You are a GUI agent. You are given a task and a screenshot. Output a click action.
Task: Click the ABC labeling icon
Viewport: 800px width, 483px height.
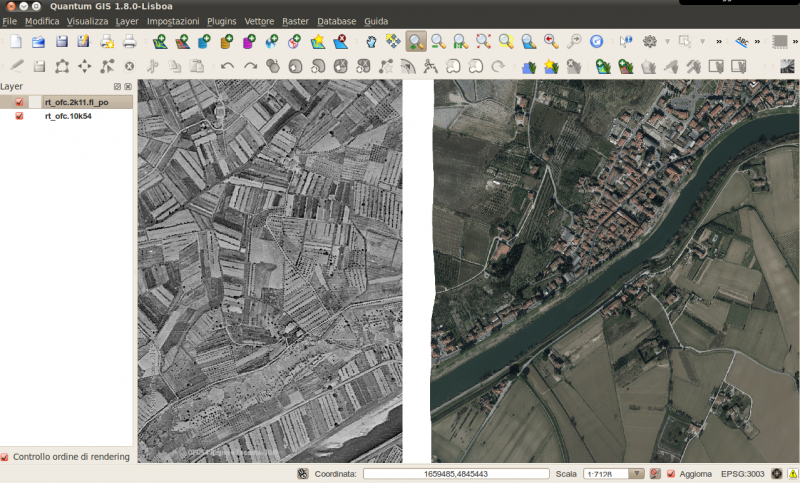pos(741,41)
